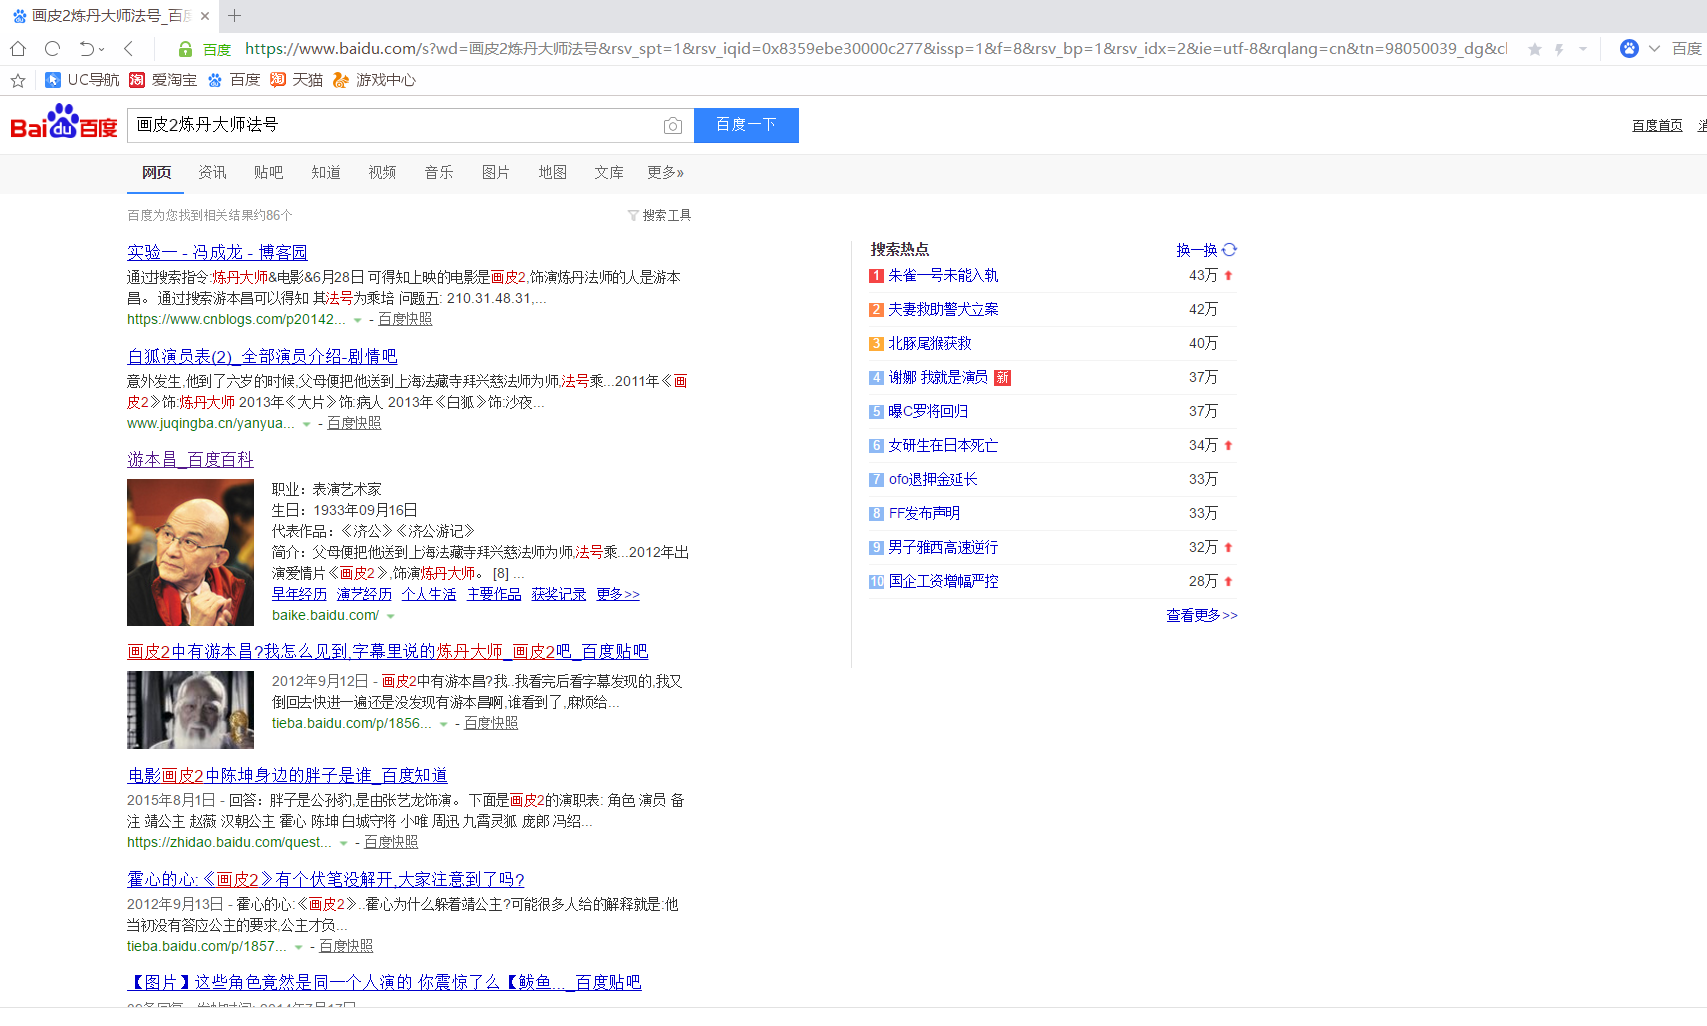Click the 游本昌 portrait thumbnail
The image size is (1707, 1026).
(190, 553)
